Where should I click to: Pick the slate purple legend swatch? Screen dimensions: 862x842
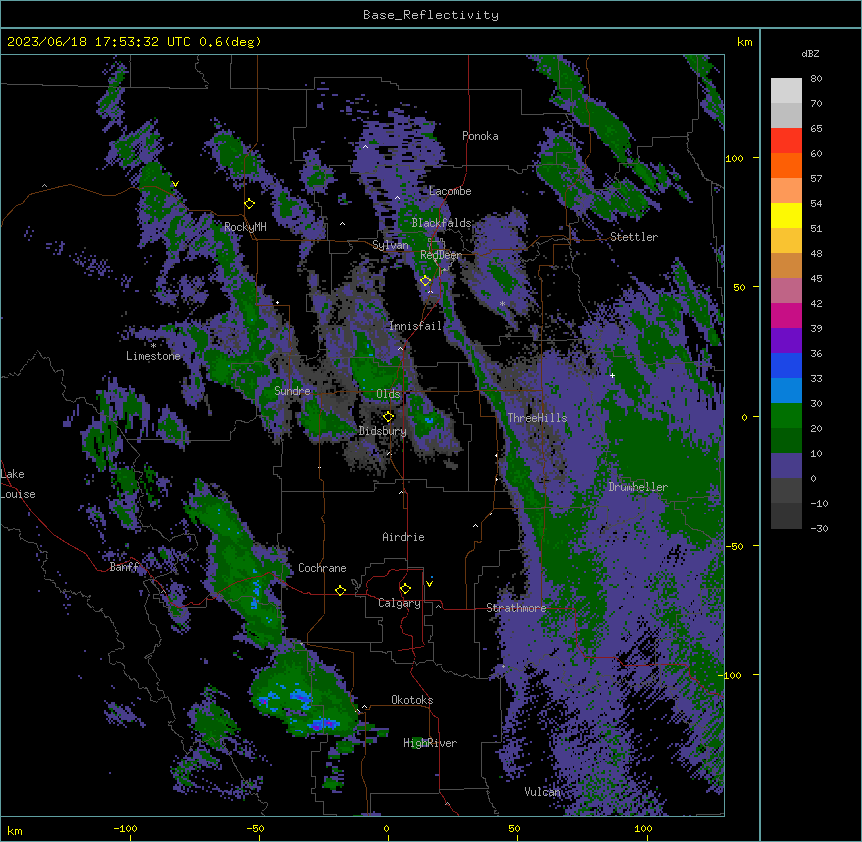point(786,466)
